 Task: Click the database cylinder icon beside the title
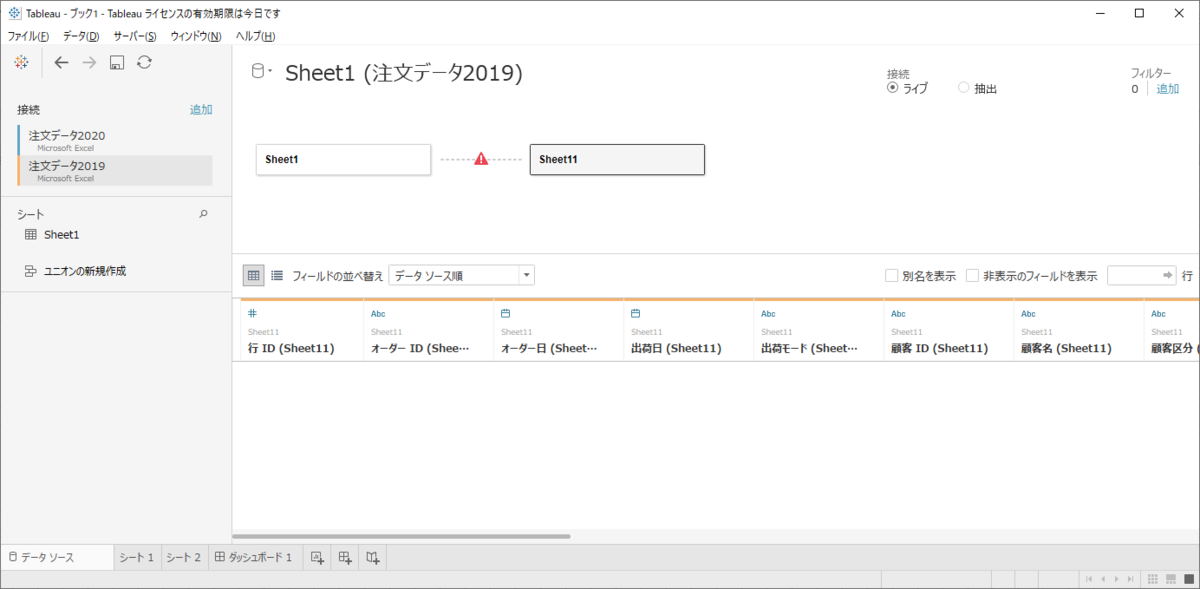pos(257,72)
